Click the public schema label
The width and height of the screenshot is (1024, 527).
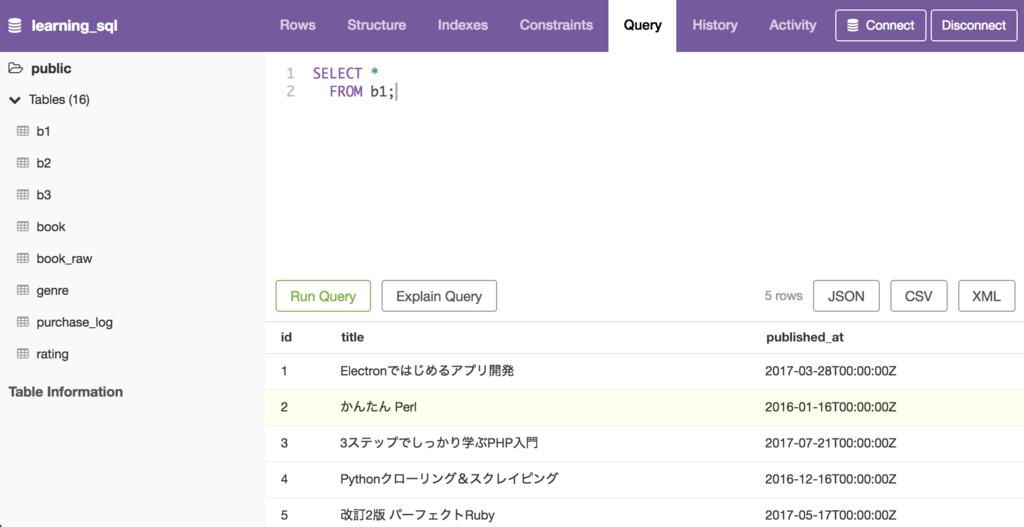click(x=51, y=68)
